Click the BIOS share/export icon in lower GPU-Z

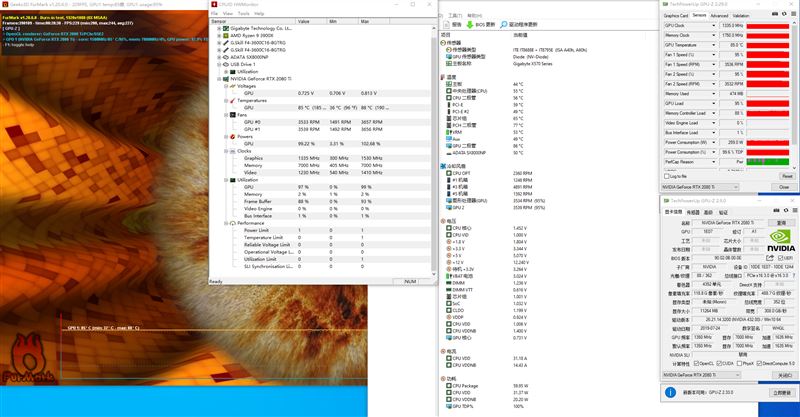pyautogui.click(x=770, y=258)
